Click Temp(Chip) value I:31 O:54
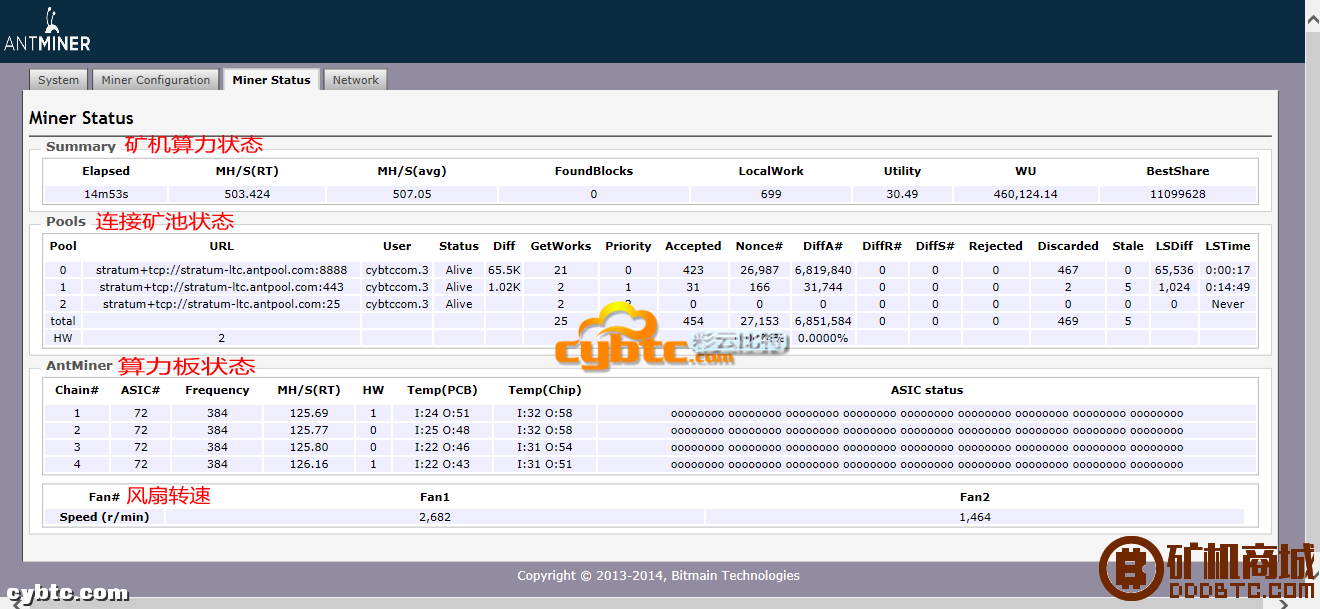The image size is (1320, 609). pos(544,447)
